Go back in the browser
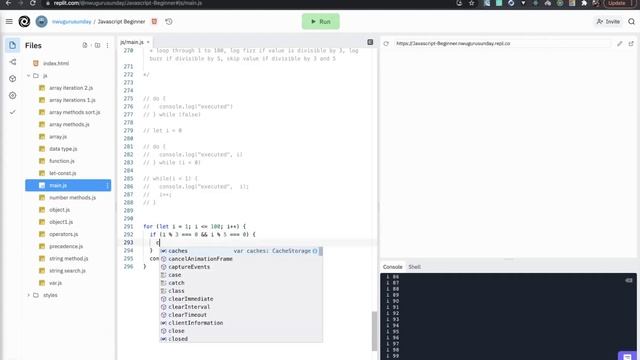640x360 pixels. point(8,3)
